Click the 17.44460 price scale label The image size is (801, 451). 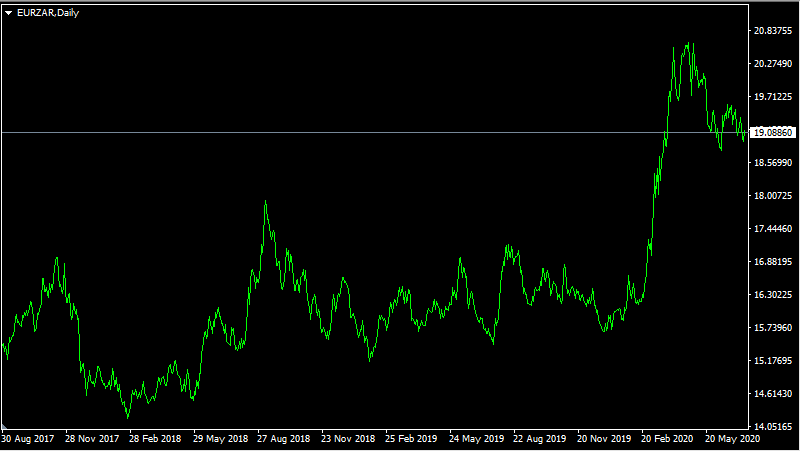(x=773, y=229)
